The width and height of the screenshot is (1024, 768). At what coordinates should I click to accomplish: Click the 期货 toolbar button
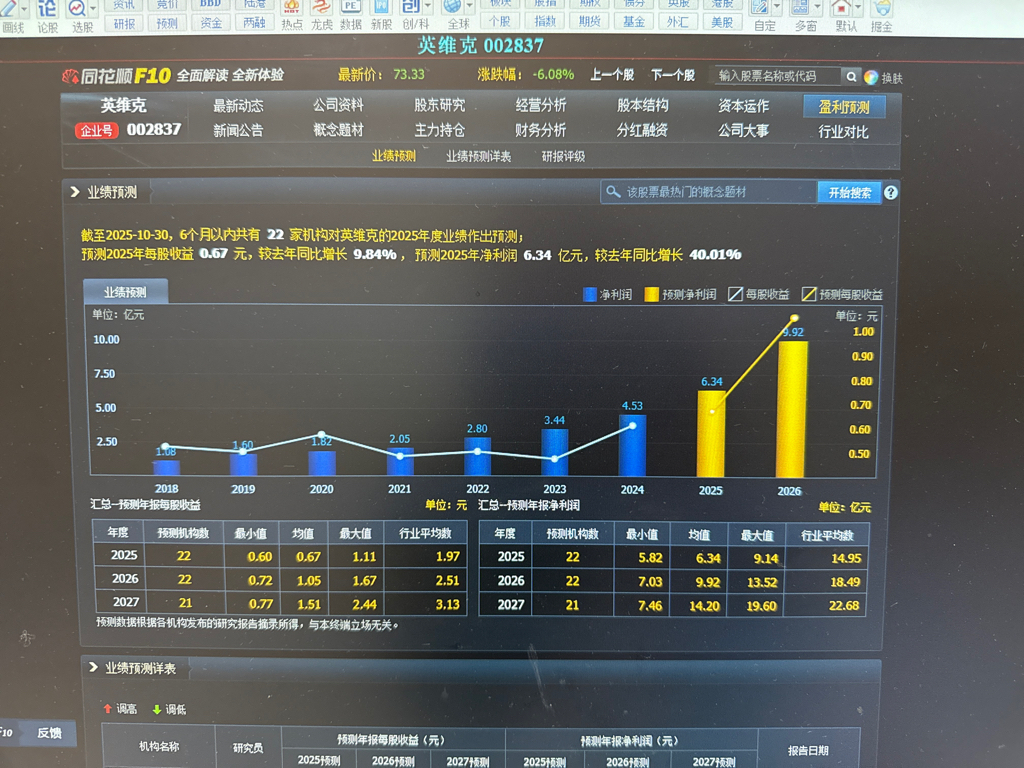(590, 22)
